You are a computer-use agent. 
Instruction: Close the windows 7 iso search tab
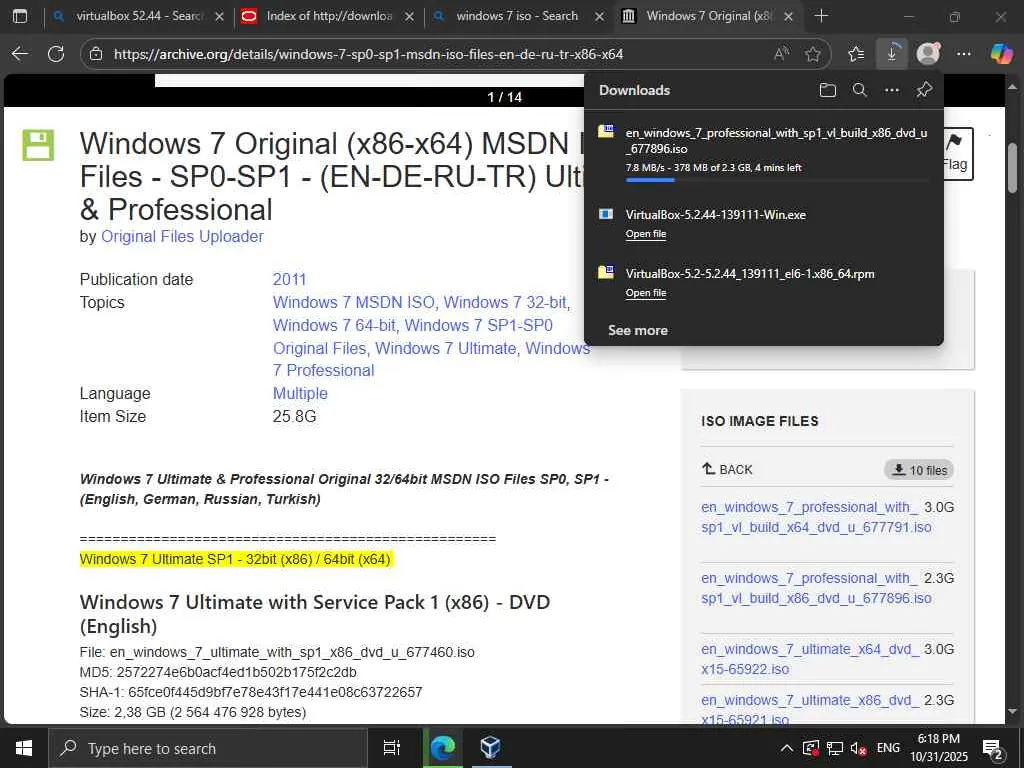point(600,16)
